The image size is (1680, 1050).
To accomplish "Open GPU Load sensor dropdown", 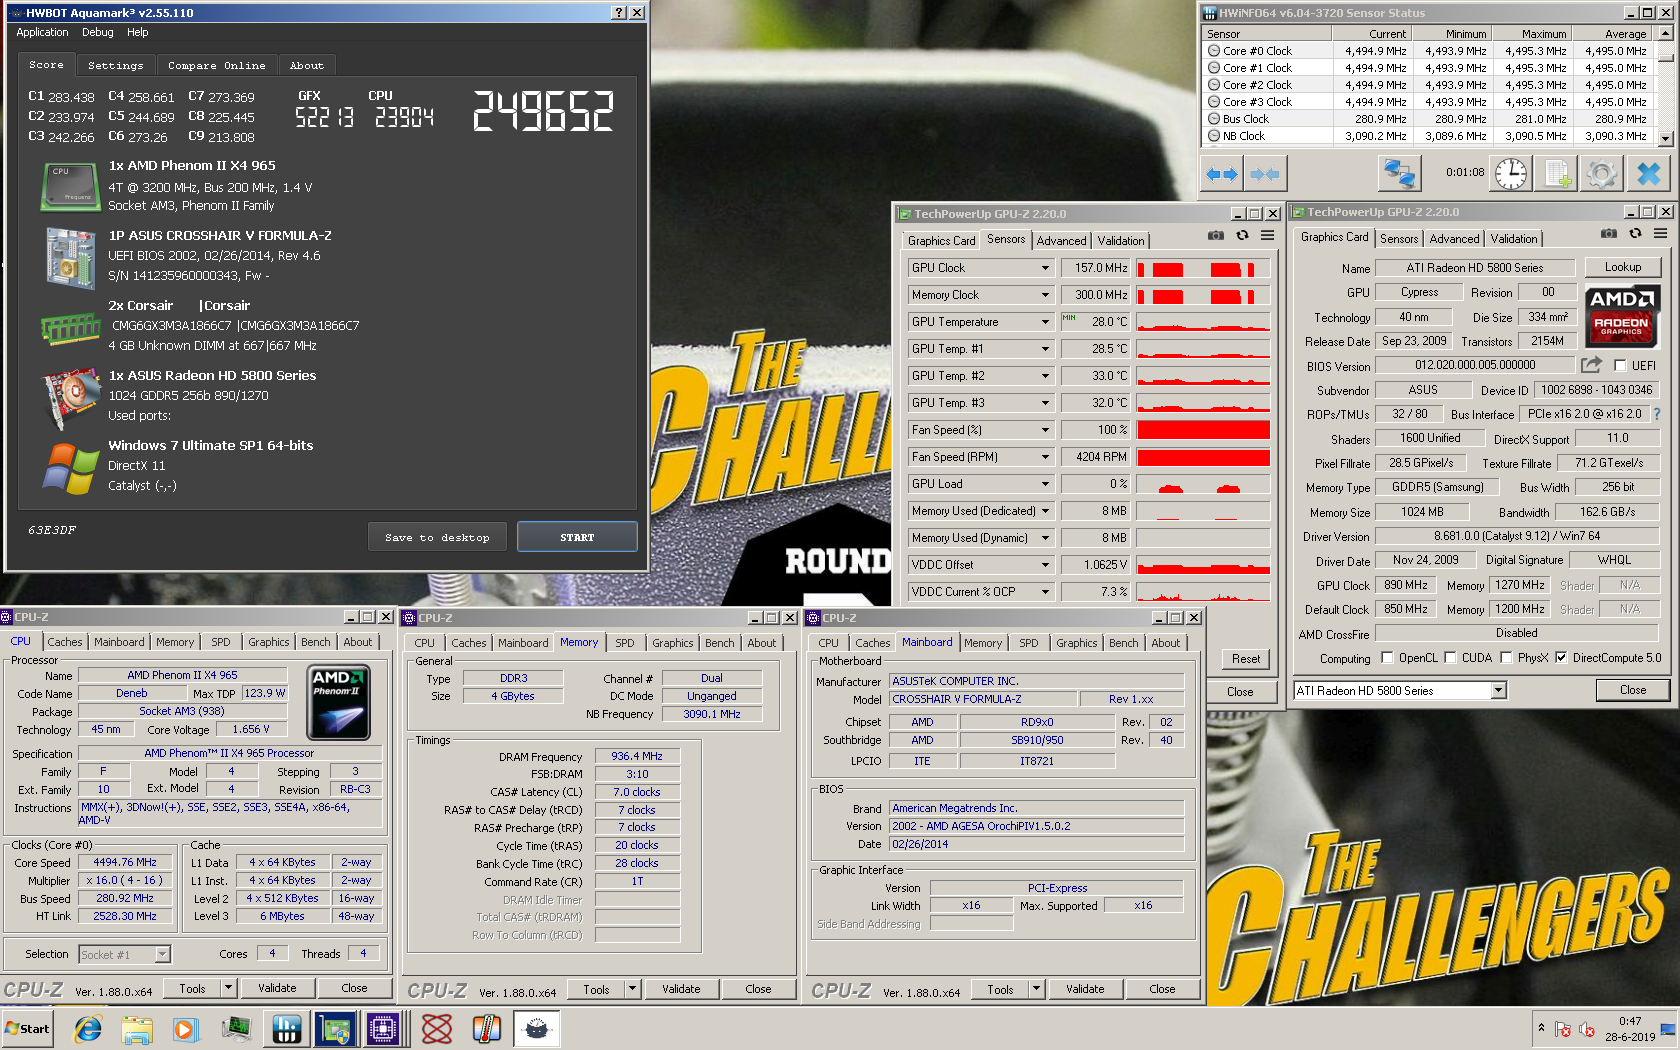I will [1046, 484].
